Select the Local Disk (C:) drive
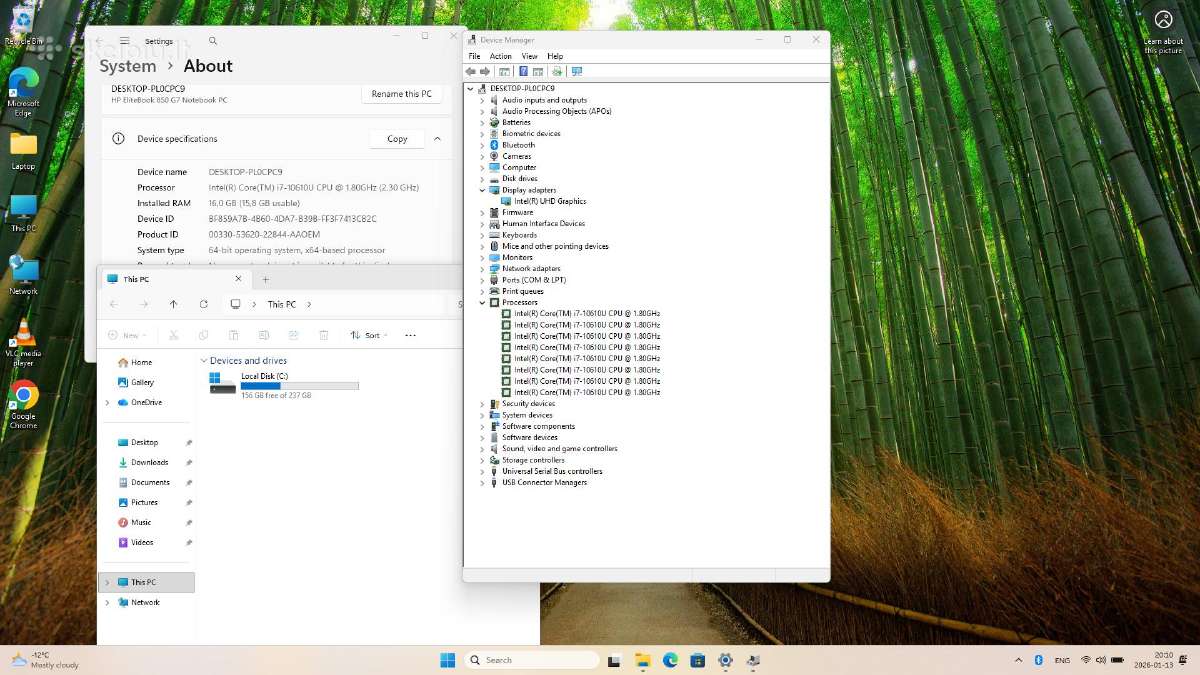 pos(284,385)
